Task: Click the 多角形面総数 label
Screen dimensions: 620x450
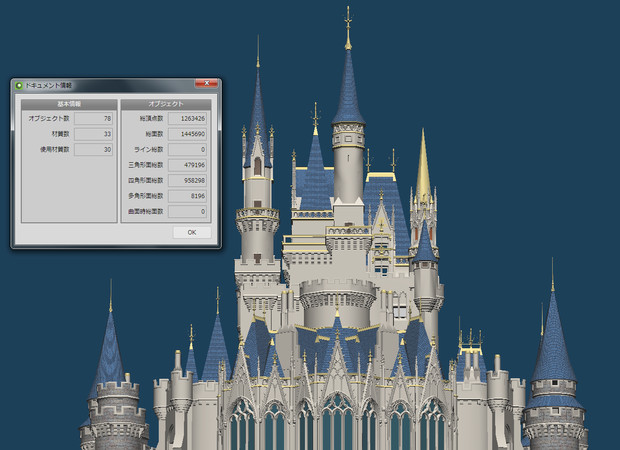Action: click(x=146, y=196)
